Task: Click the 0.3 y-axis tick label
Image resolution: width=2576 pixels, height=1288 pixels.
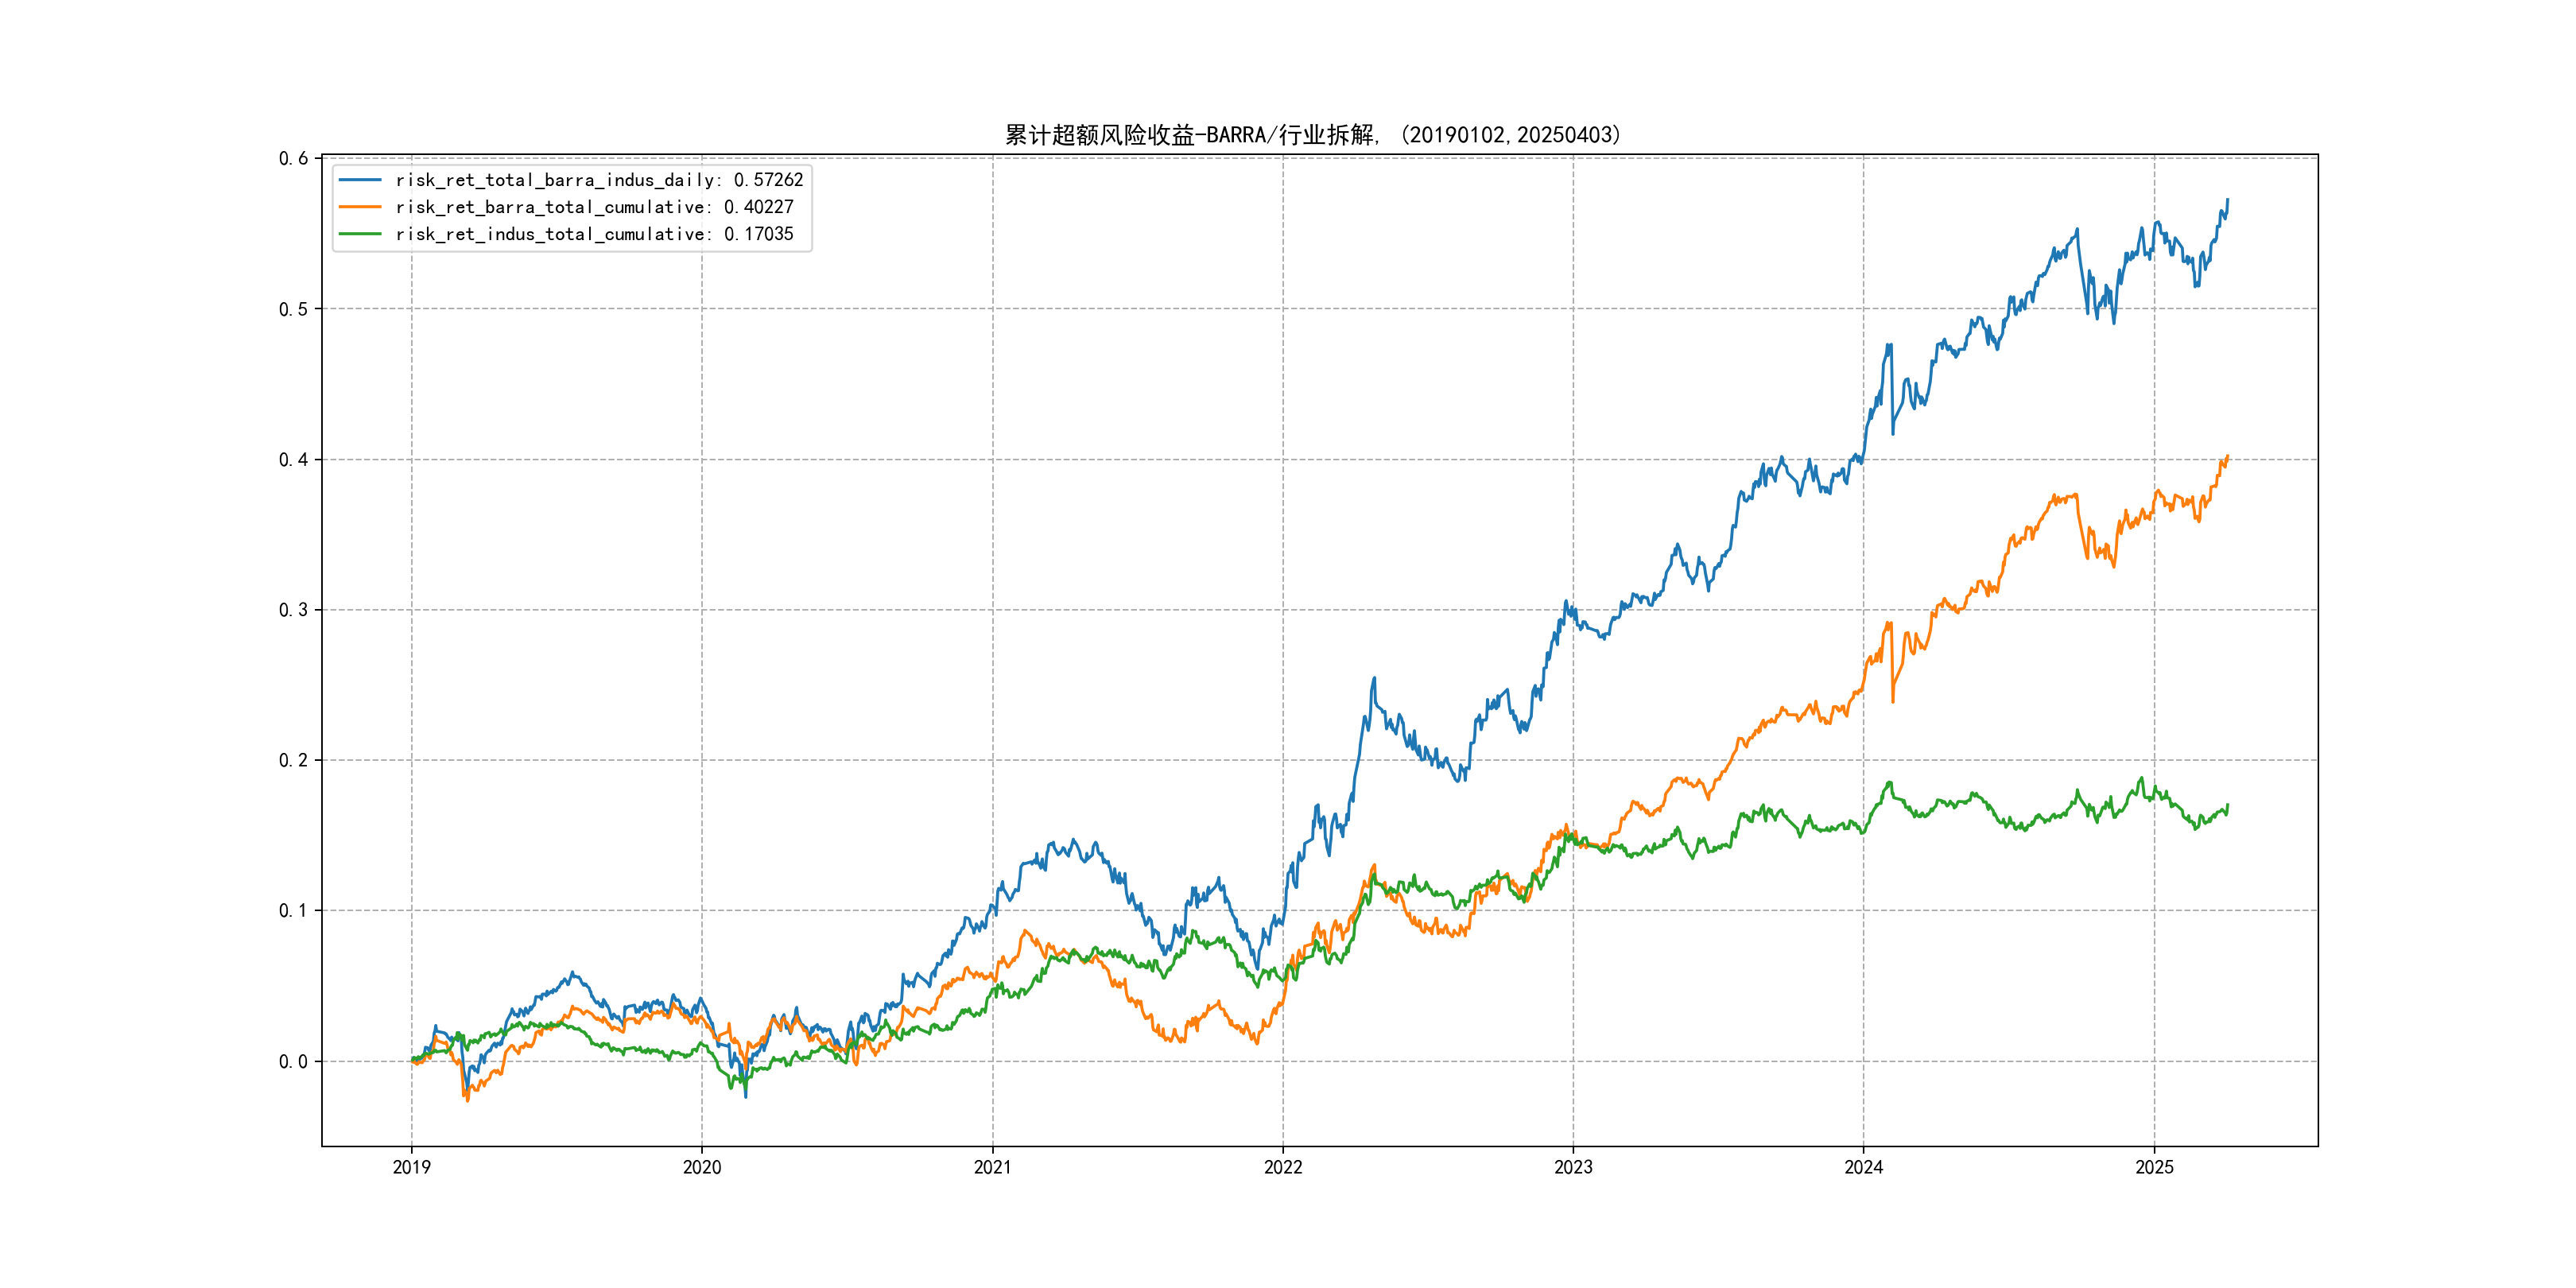Action: point(293,610)
